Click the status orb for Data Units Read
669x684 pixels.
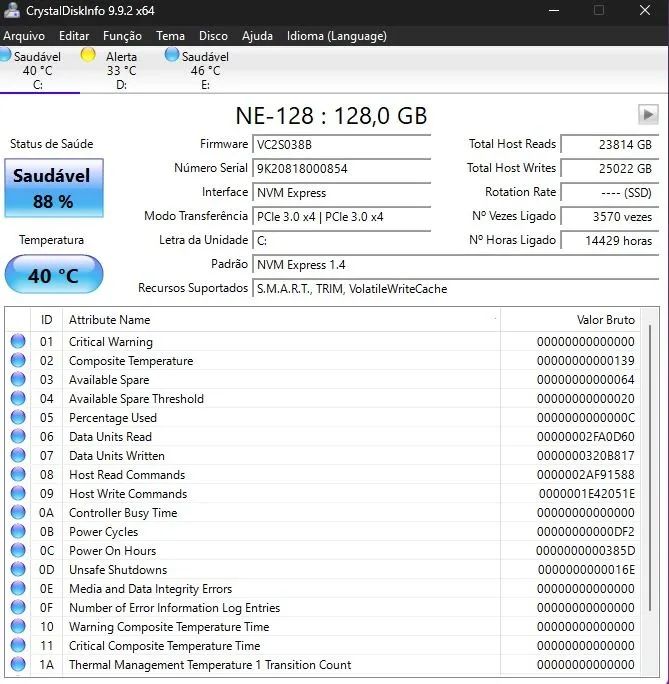[18, 436]
